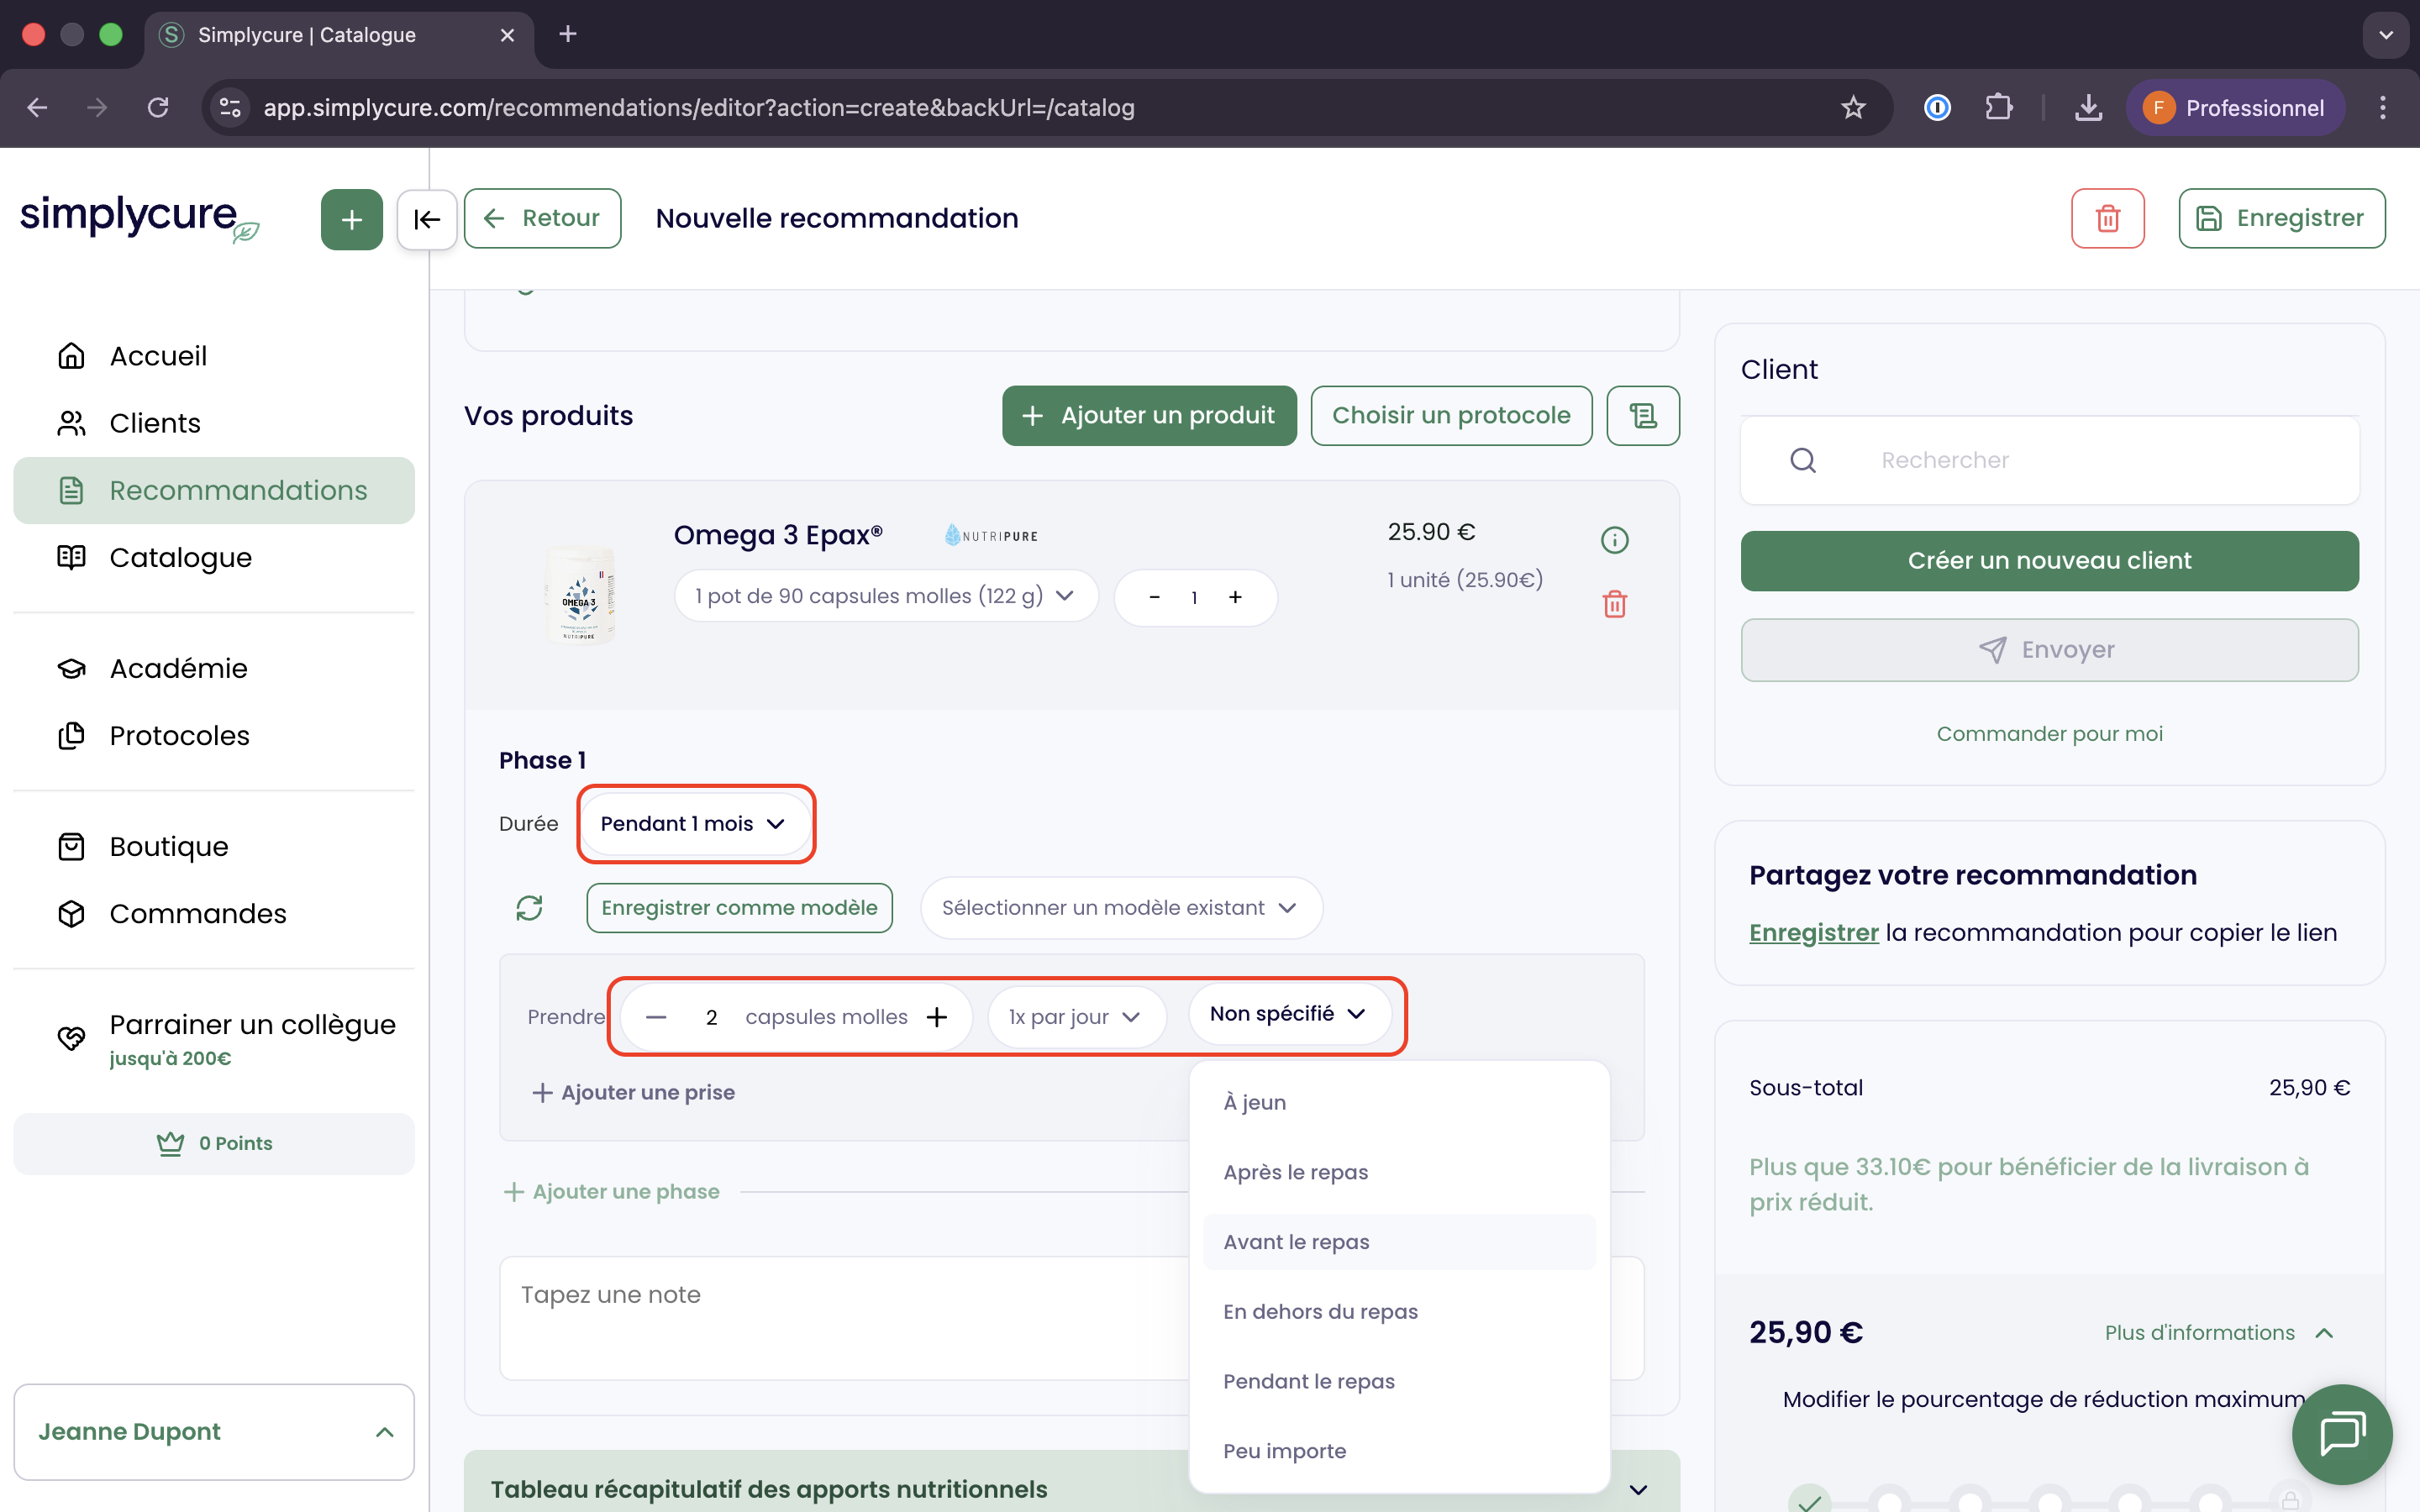This screenshot has width=2420, height=1512.
Task: Click the client Rechercher search field
Action: 2049,460
